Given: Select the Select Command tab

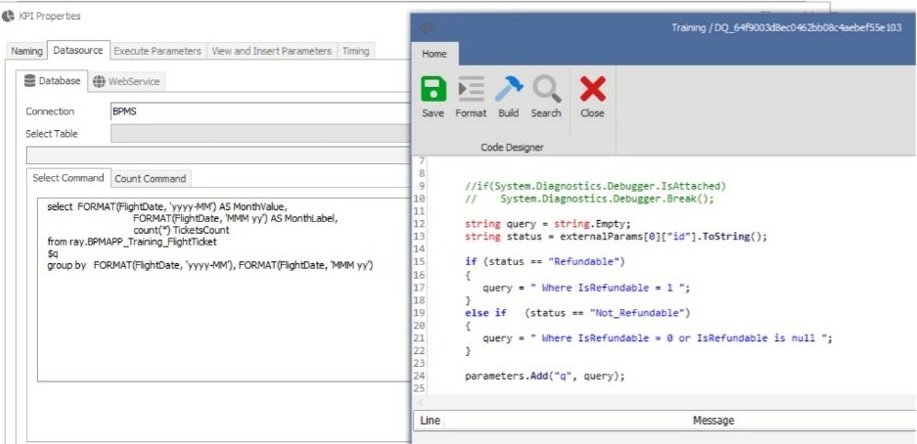Looking at the screenshot, I should (68, 178).
